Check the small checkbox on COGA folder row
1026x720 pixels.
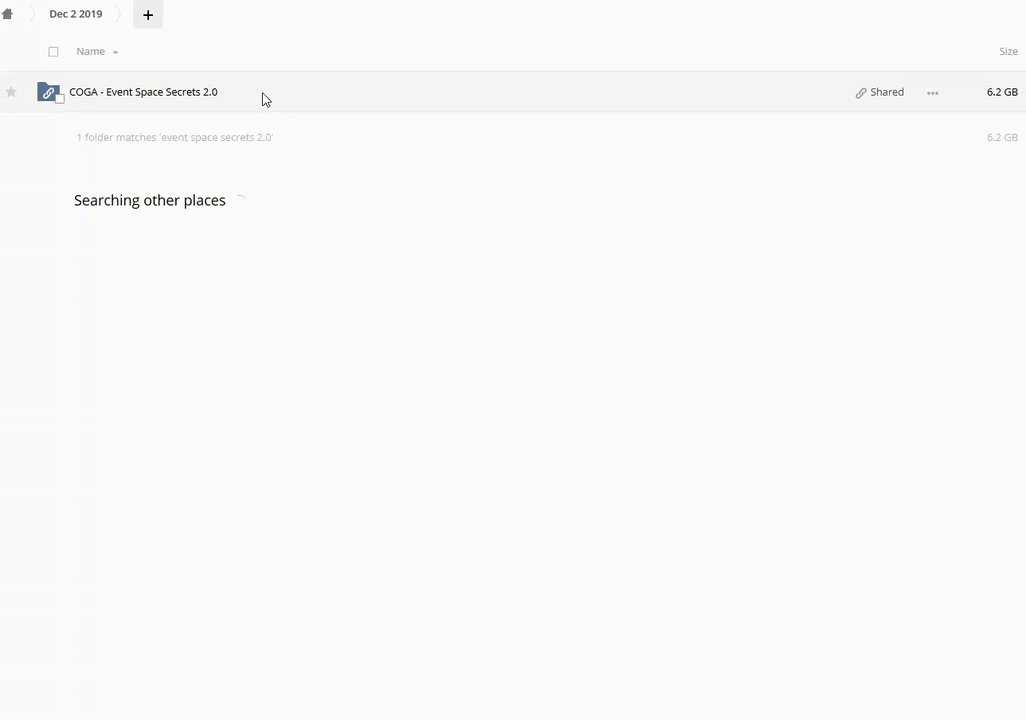coord(60,99)
